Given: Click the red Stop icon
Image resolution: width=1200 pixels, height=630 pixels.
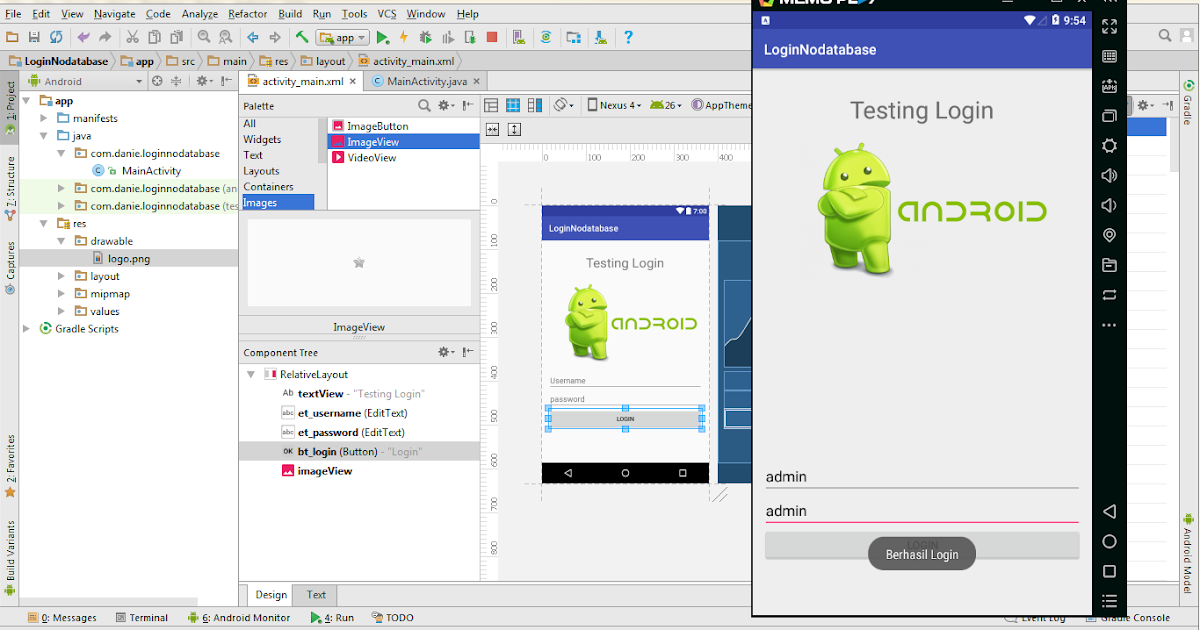Looking at the screenshot, I should click(492, 37).
